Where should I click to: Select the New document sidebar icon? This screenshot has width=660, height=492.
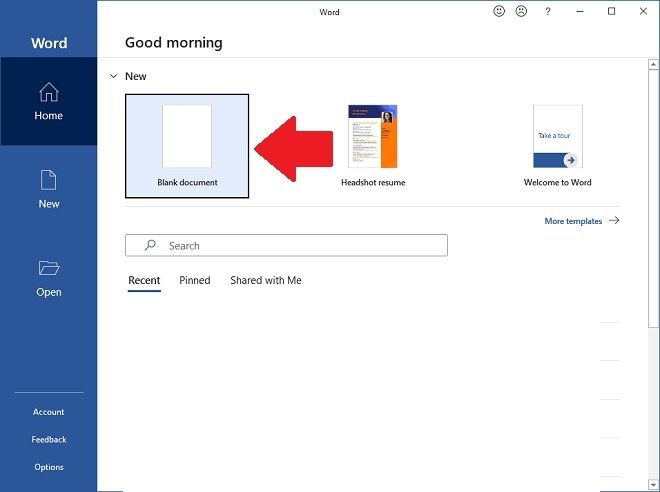tap(48, 180)
